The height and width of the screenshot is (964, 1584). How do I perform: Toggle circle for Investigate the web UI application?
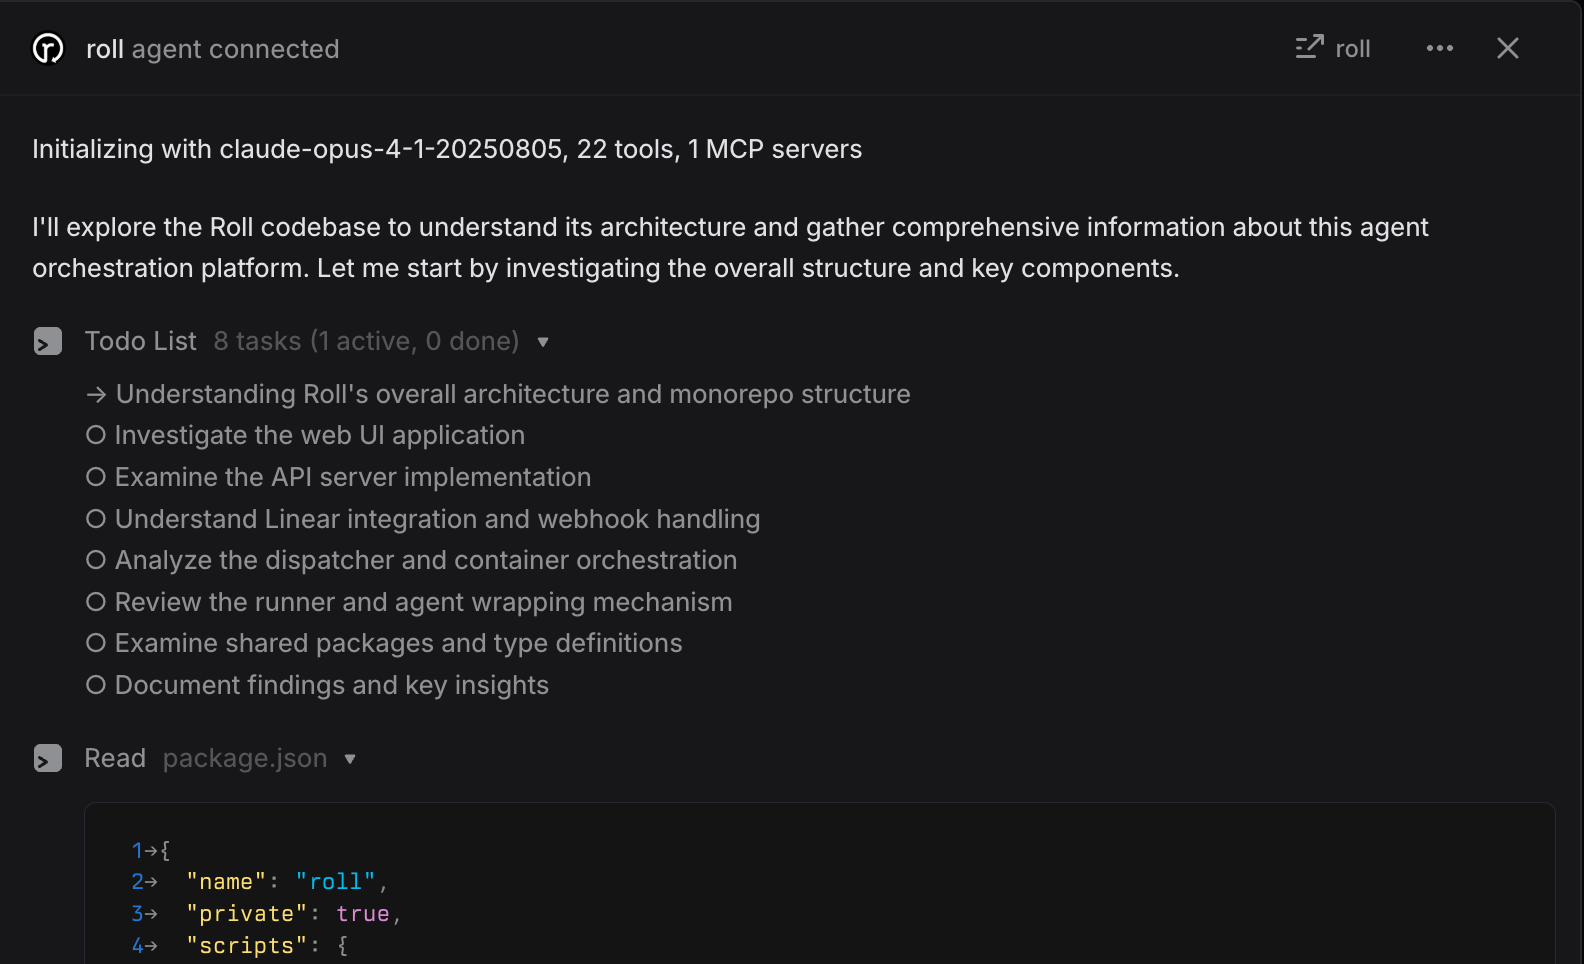[x=96, y=435]
